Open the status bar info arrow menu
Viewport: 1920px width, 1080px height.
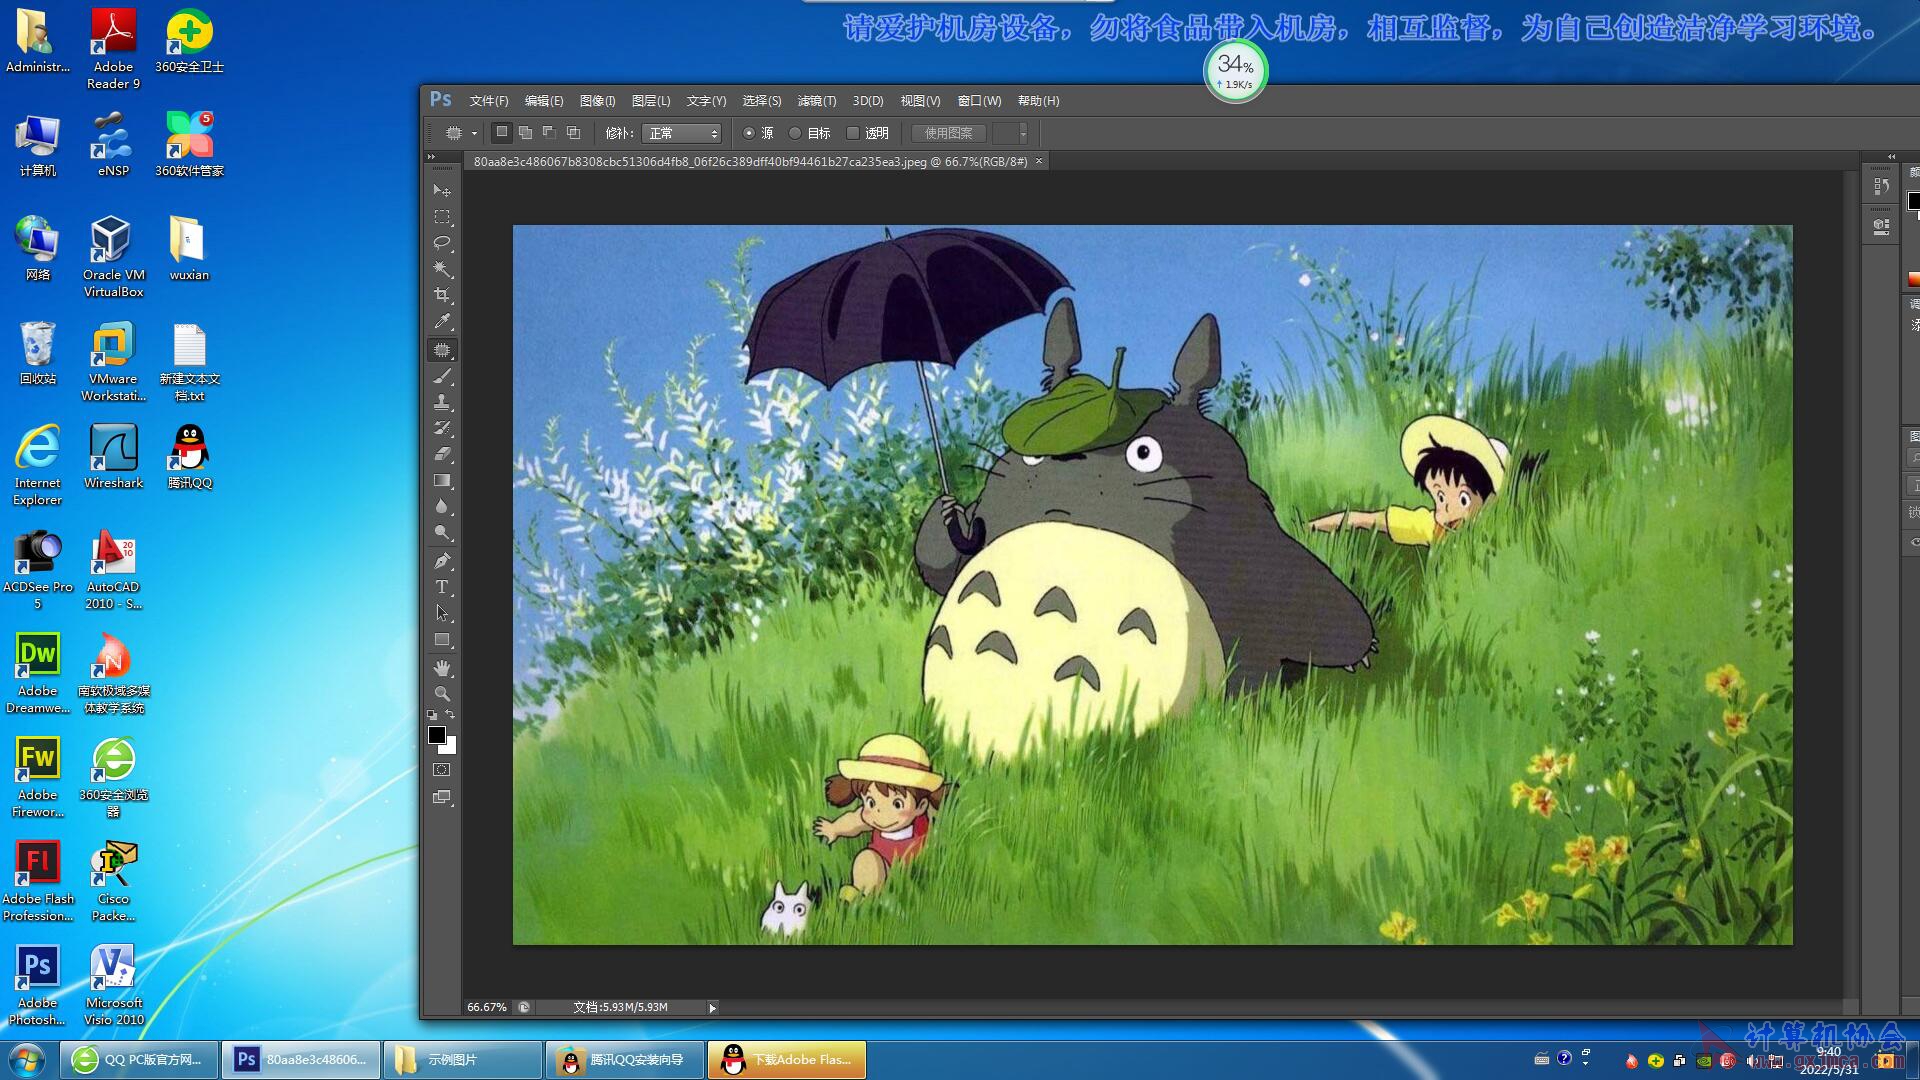point(712,1008)
